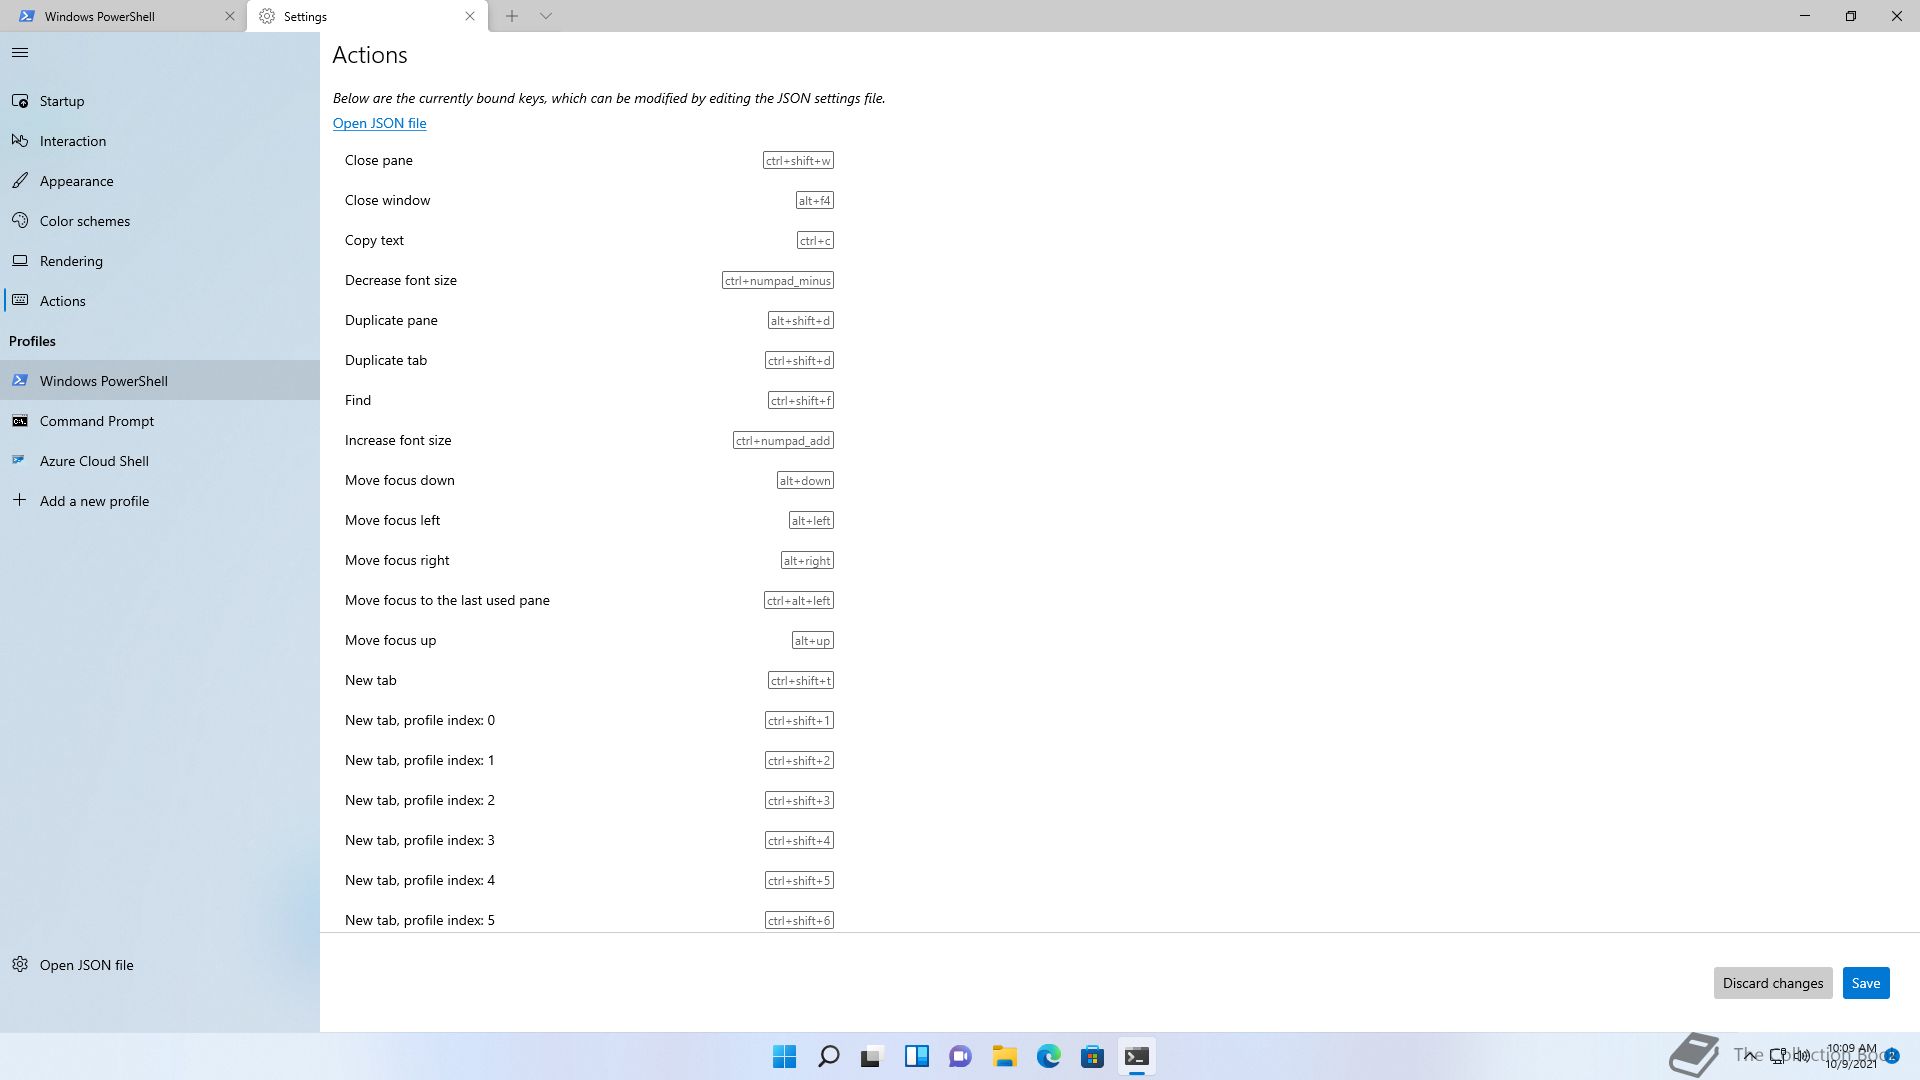Launch Microsoft Edge from the taskbar
Image resolution: width=1920 pixels, height=1080 pixels.
click(x=1049, y=1056)
